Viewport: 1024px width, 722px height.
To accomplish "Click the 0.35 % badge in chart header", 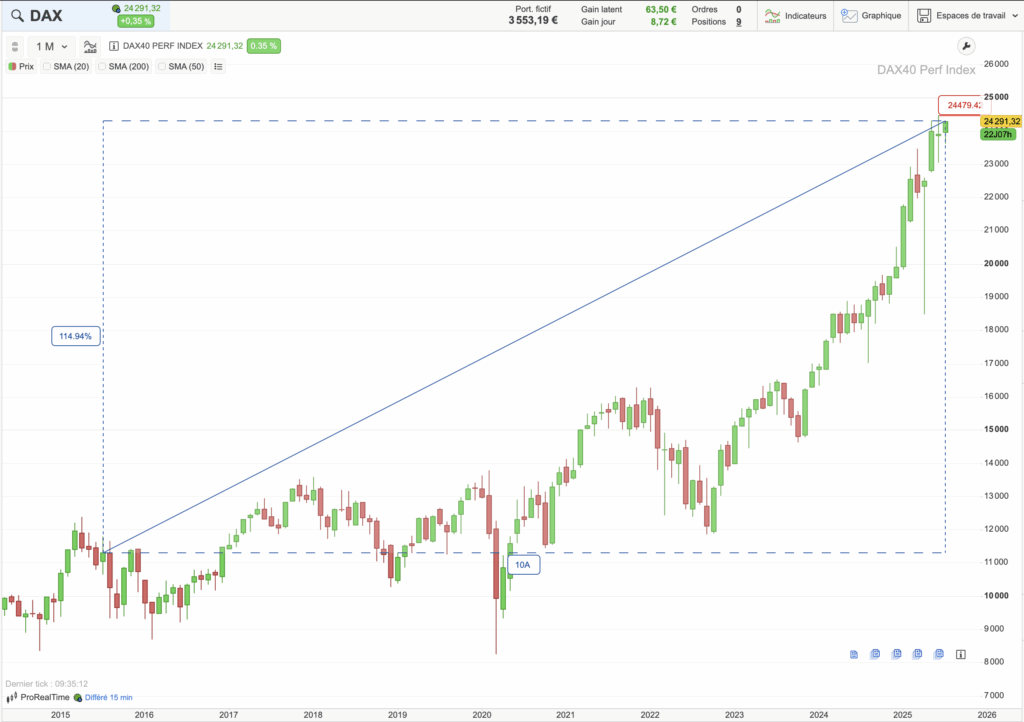I will 264,46.
